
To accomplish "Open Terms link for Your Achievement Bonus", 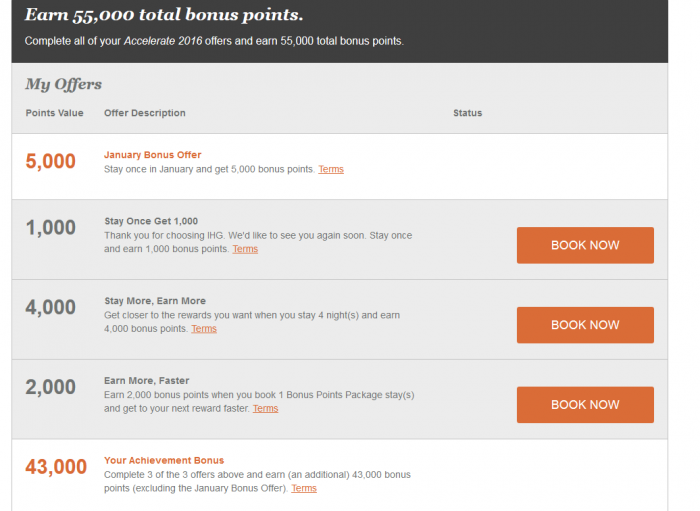I will 304,489.
